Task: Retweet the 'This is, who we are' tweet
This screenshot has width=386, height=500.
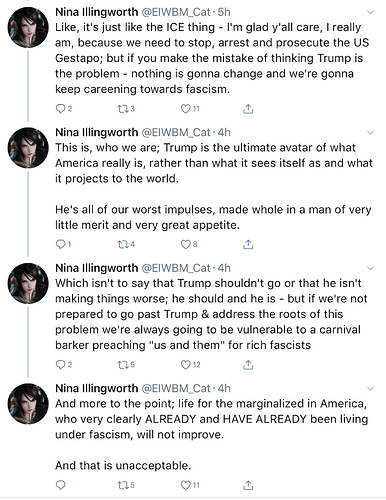Action: (122, 244)
